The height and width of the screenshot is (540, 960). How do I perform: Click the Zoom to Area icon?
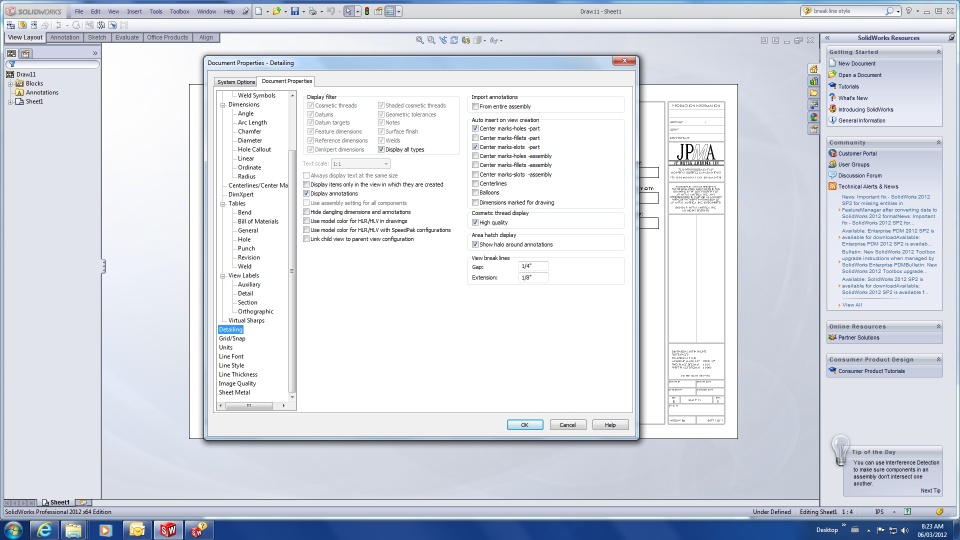pos(431,40)
